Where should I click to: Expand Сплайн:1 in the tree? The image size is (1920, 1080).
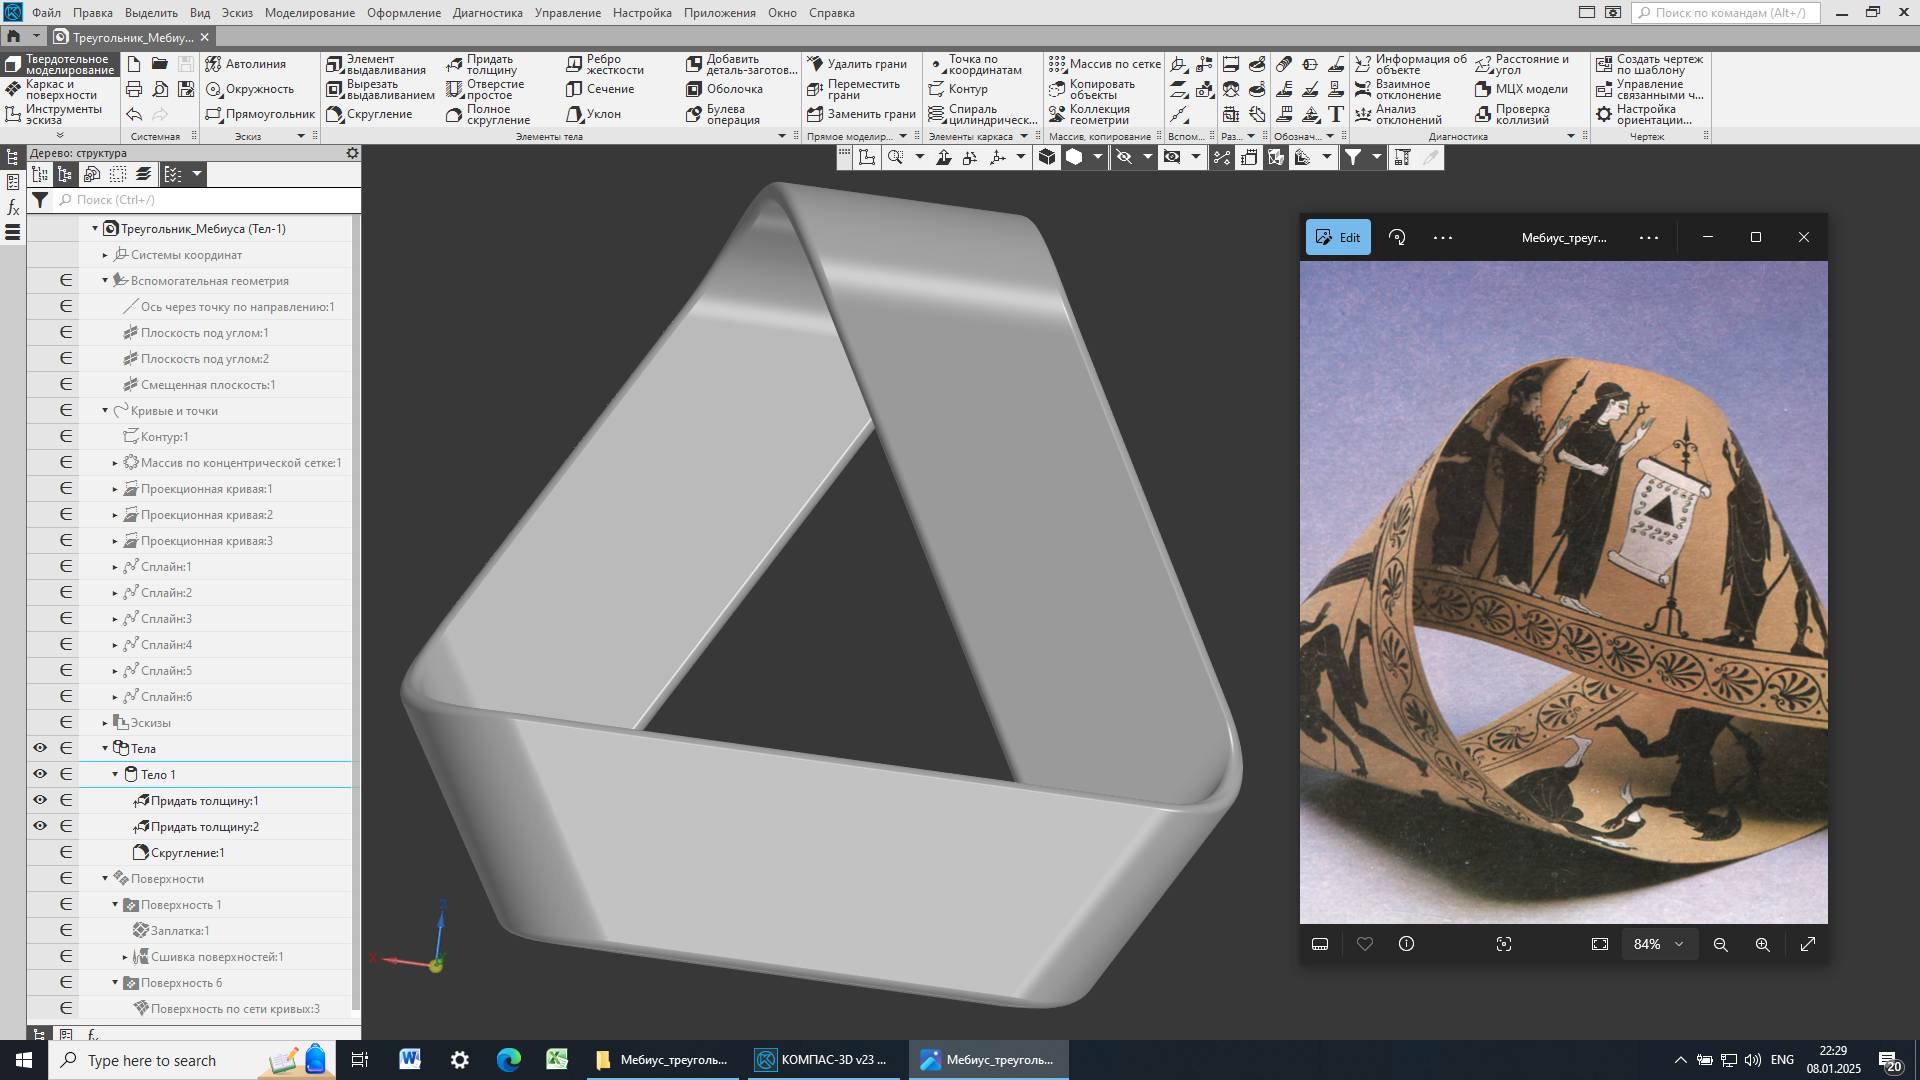tap(115, 567)
